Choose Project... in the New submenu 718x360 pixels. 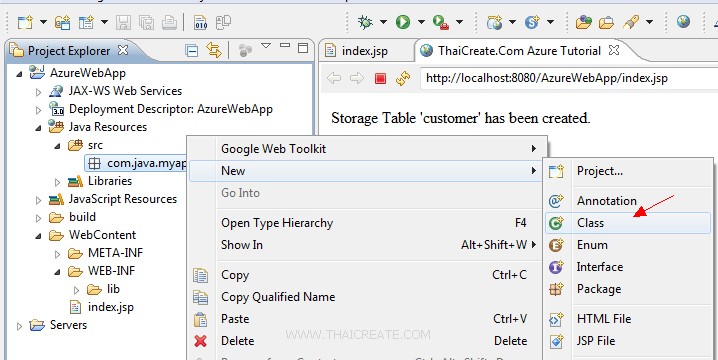(x=628, y=171)
